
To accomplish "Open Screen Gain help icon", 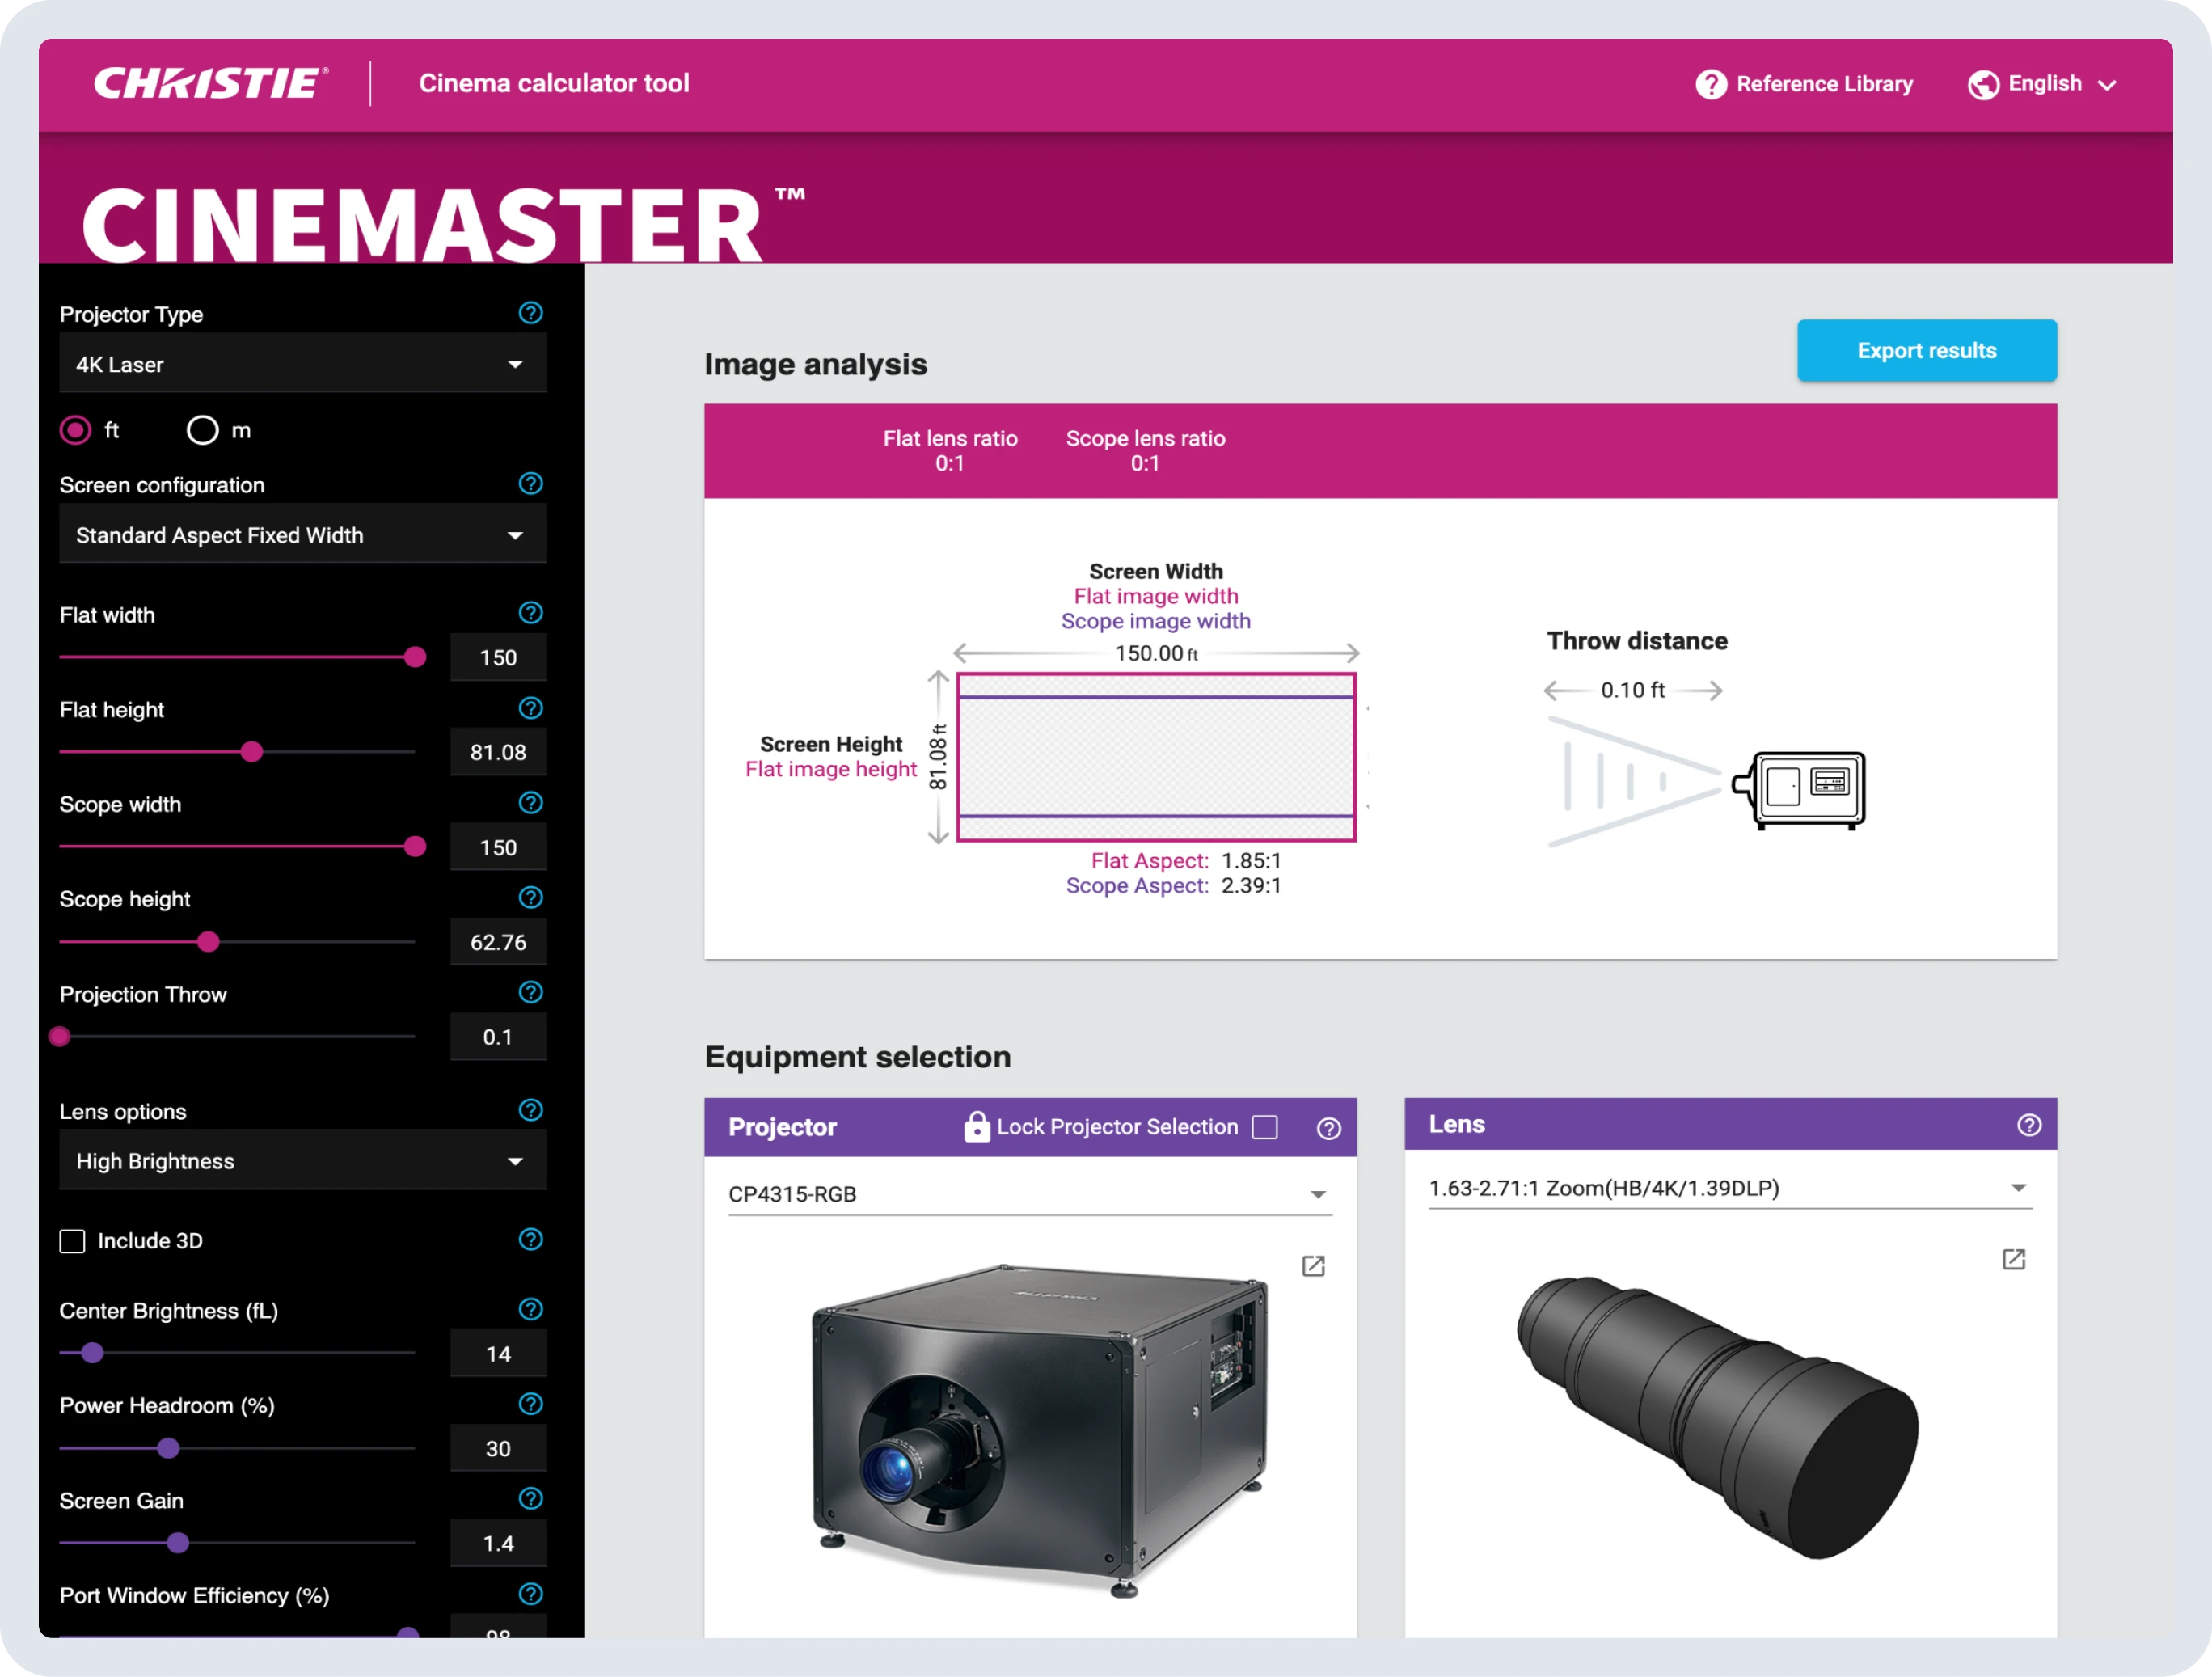I will (x=531, y=1498).
